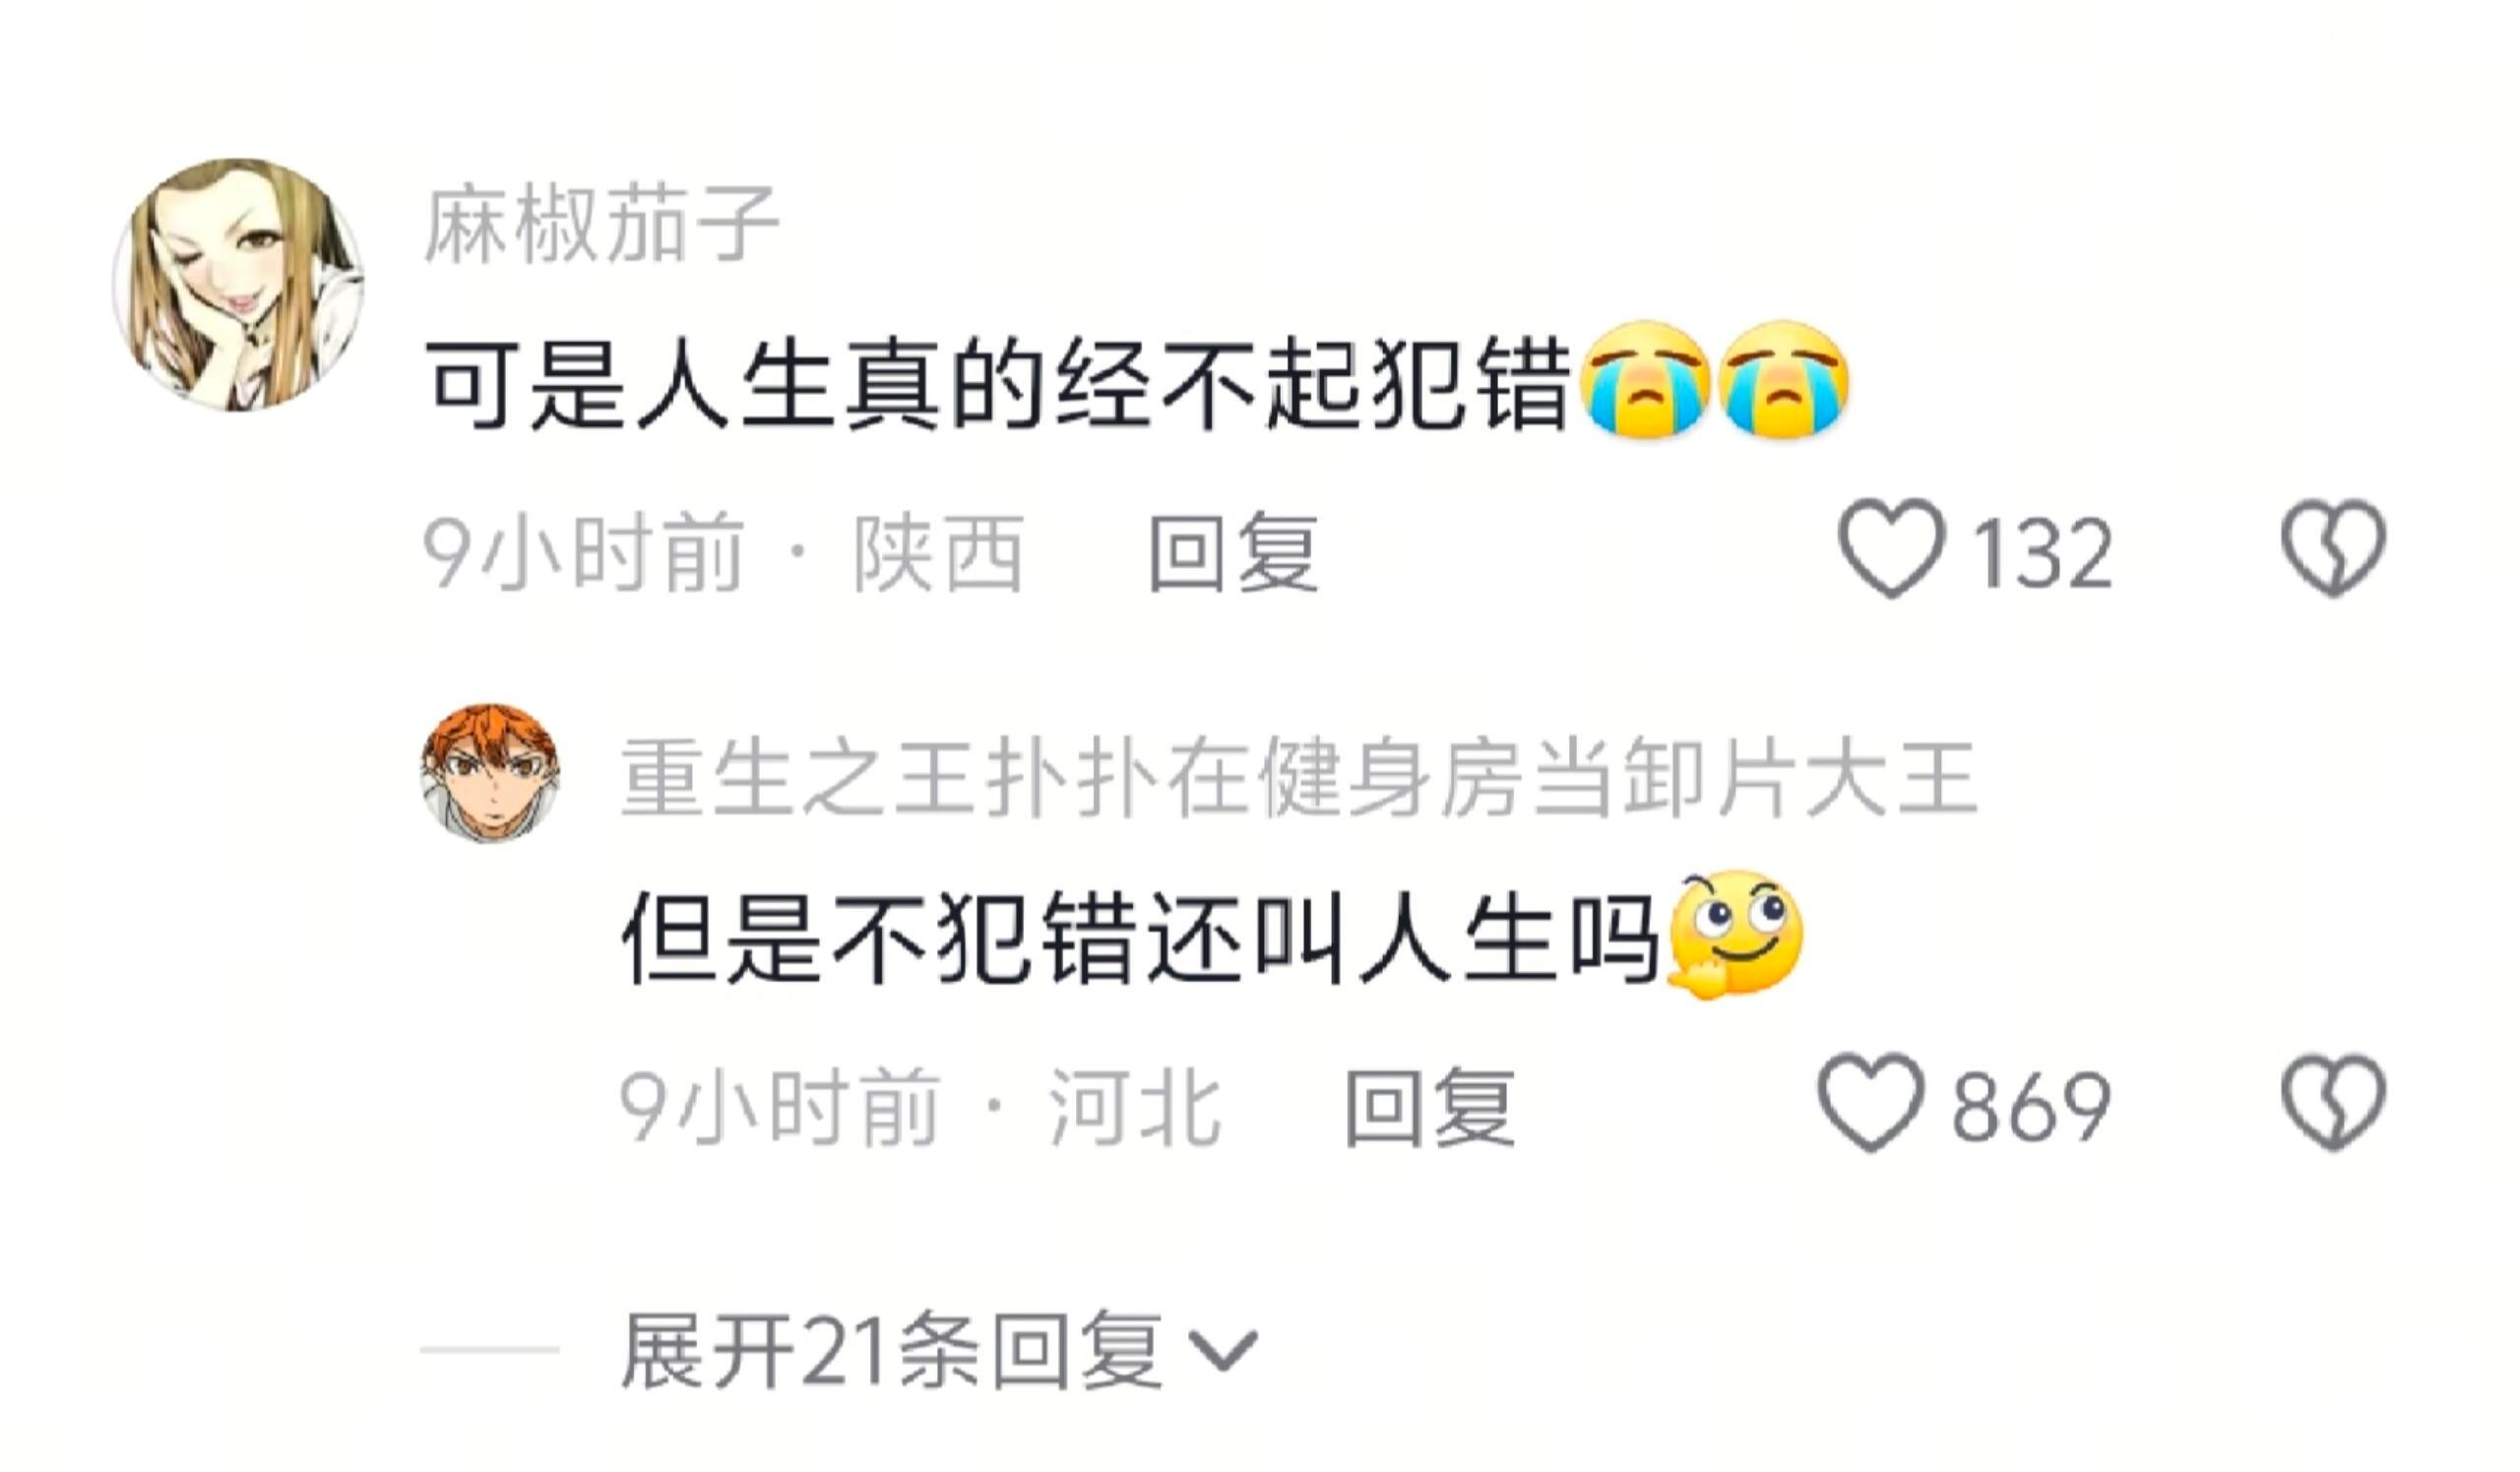Like the comment by 麻椒茄子
Viewport: 2520px width, 1472px height.
pyautogui.click(x=1892, y=549)
